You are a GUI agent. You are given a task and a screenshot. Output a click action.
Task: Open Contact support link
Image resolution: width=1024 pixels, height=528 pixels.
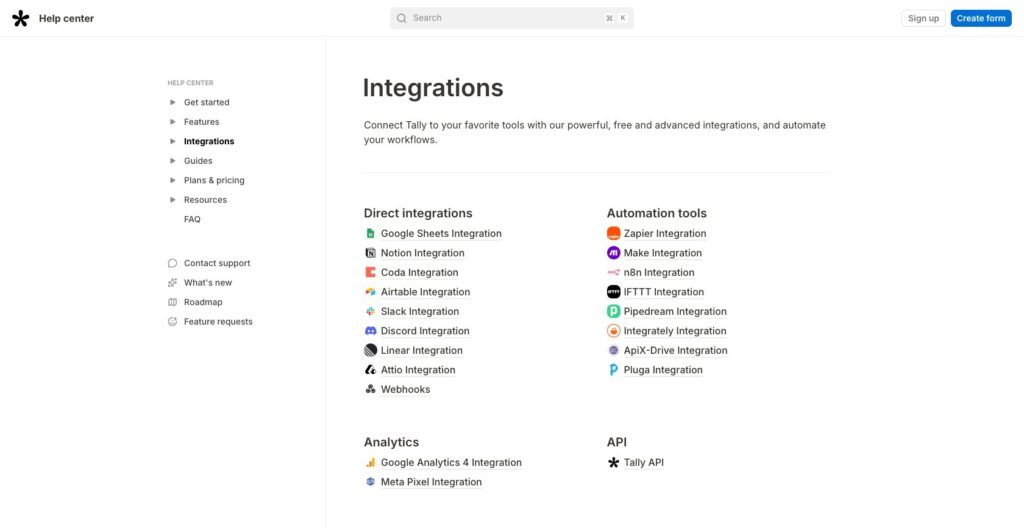tap(217, 263)
